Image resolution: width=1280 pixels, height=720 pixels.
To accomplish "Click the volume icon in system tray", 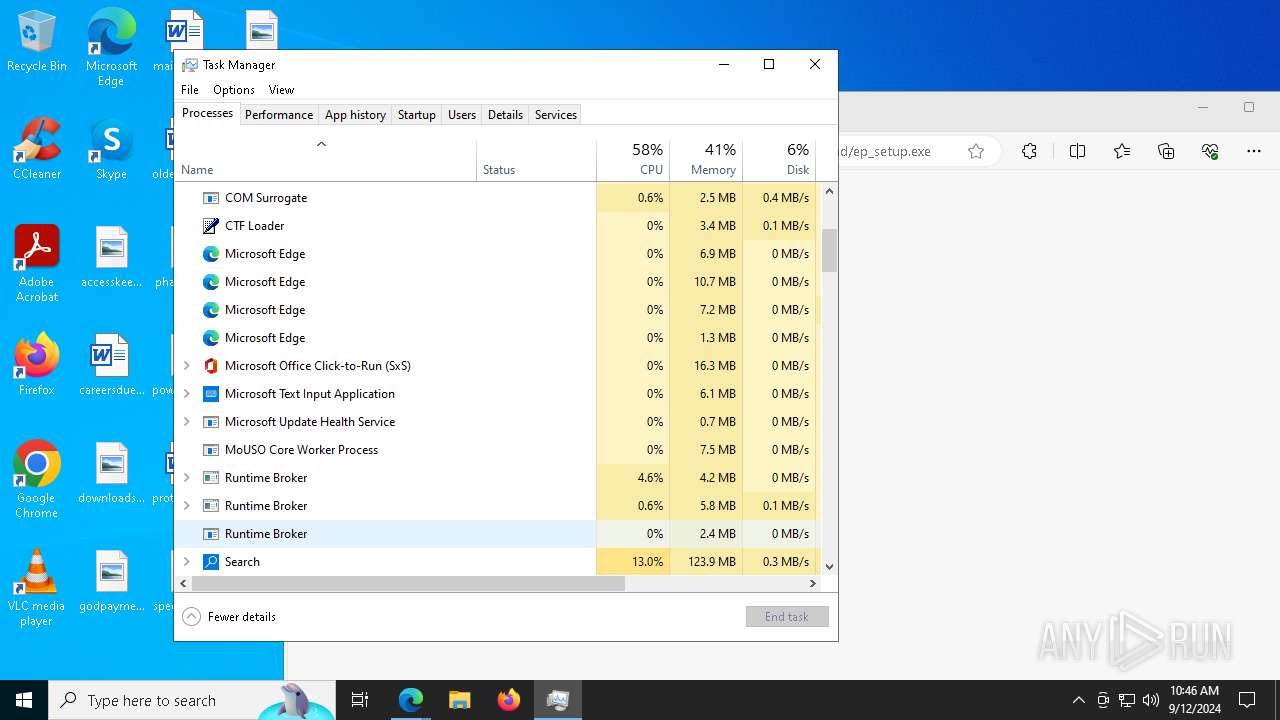I will pos(1151,700).
